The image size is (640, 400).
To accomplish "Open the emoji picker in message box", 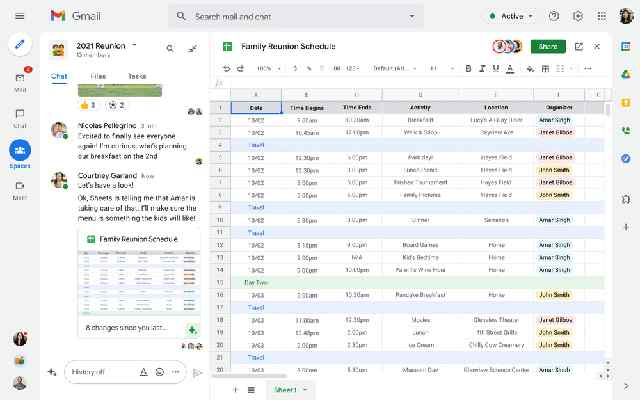I will coord(160,372).
